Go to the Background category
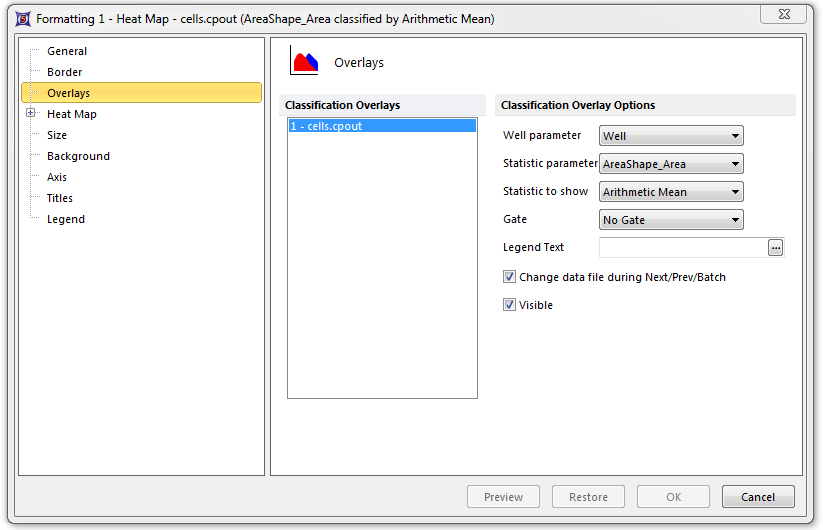This screenshot has width=823, height=530. [78, 156]
